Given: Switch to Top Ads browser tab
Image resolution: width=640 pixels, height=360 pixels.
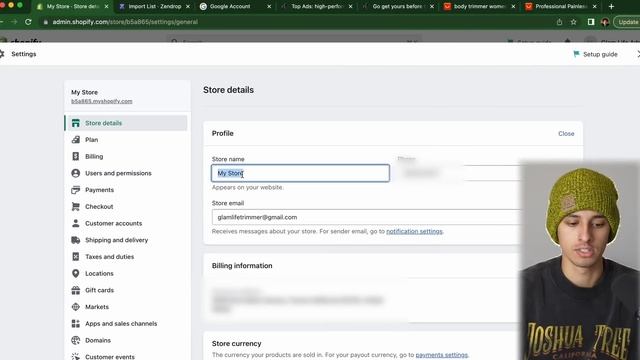Looking at the screenshot, I should [317, 7].
